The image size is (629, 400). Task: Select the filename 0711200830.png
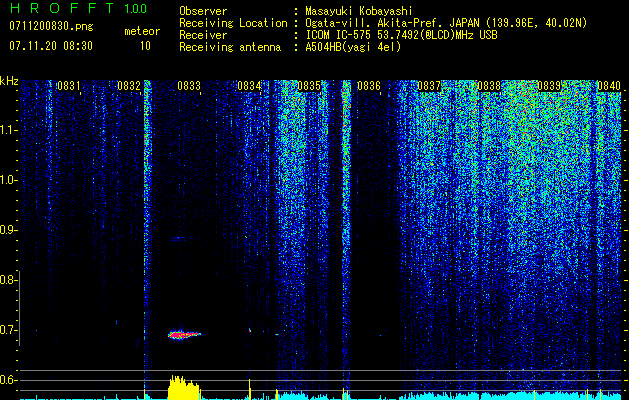pos(51,27)
